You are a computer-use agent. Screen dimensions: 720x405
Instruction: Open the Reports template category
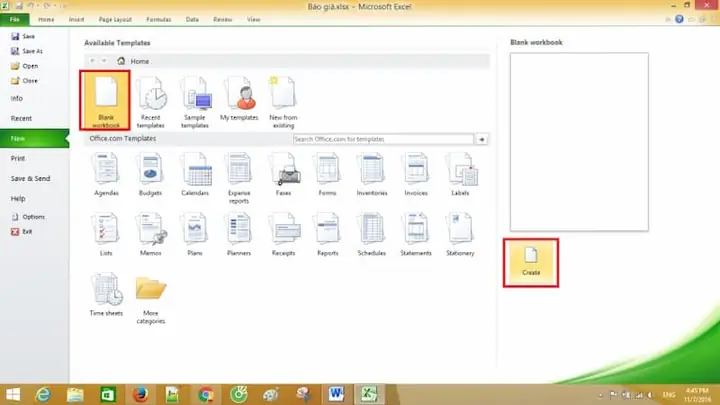(327, 234)
